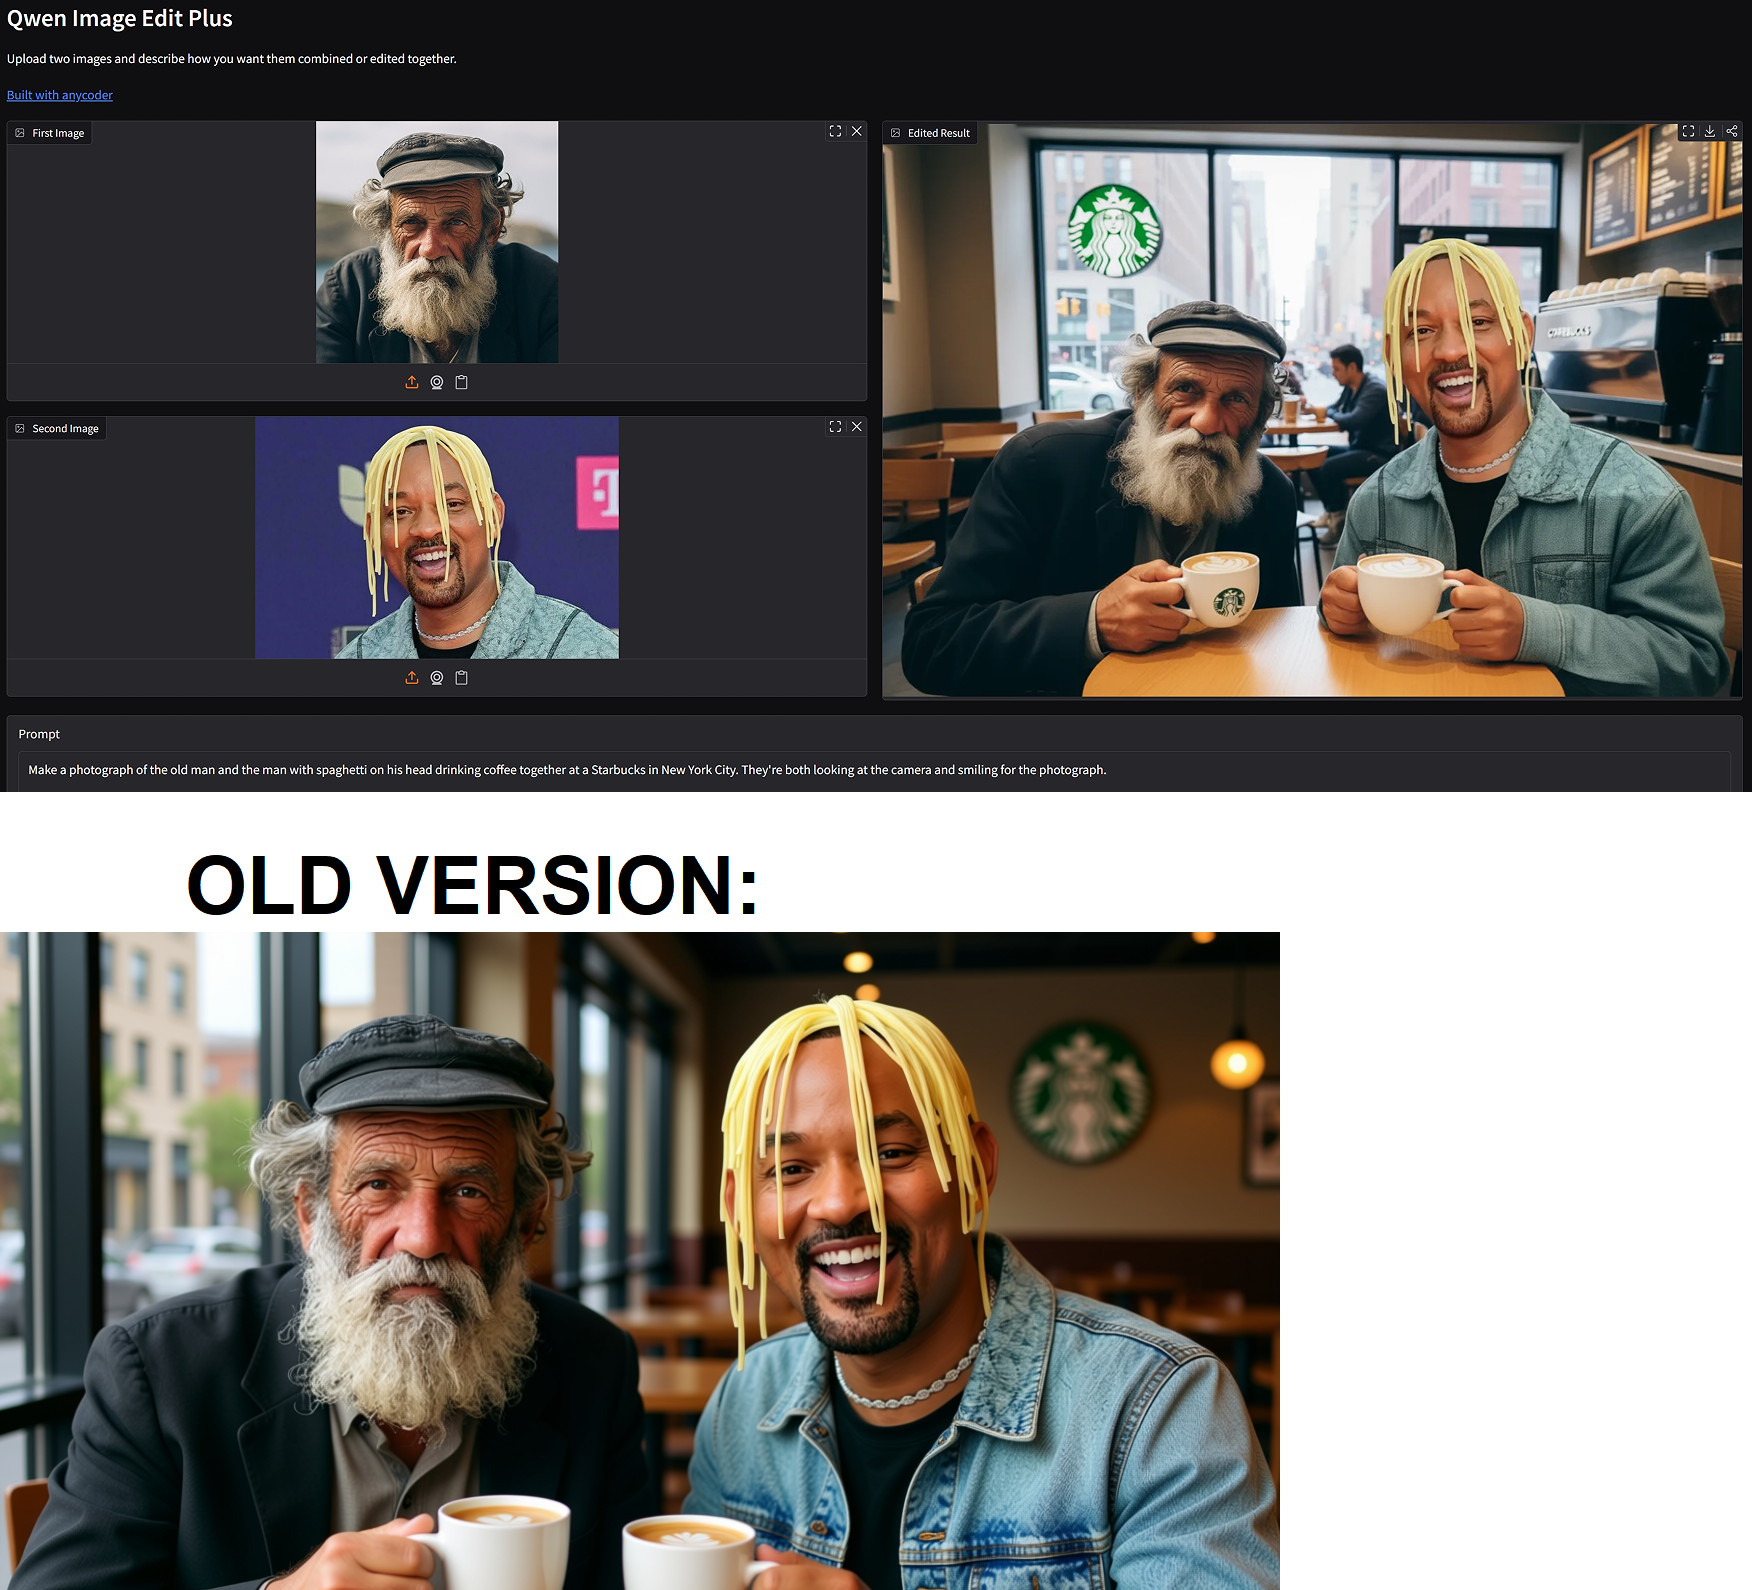Open the 'Built with anycoder' link
The height and width of the screenshot is (1590, 1752).
point(60,95)
